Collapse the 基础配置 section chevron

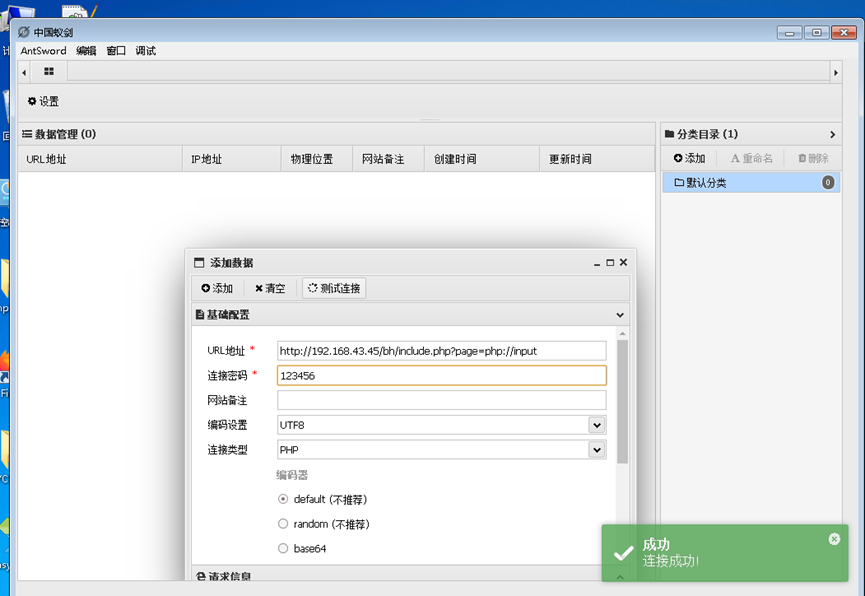coord(620,315)
